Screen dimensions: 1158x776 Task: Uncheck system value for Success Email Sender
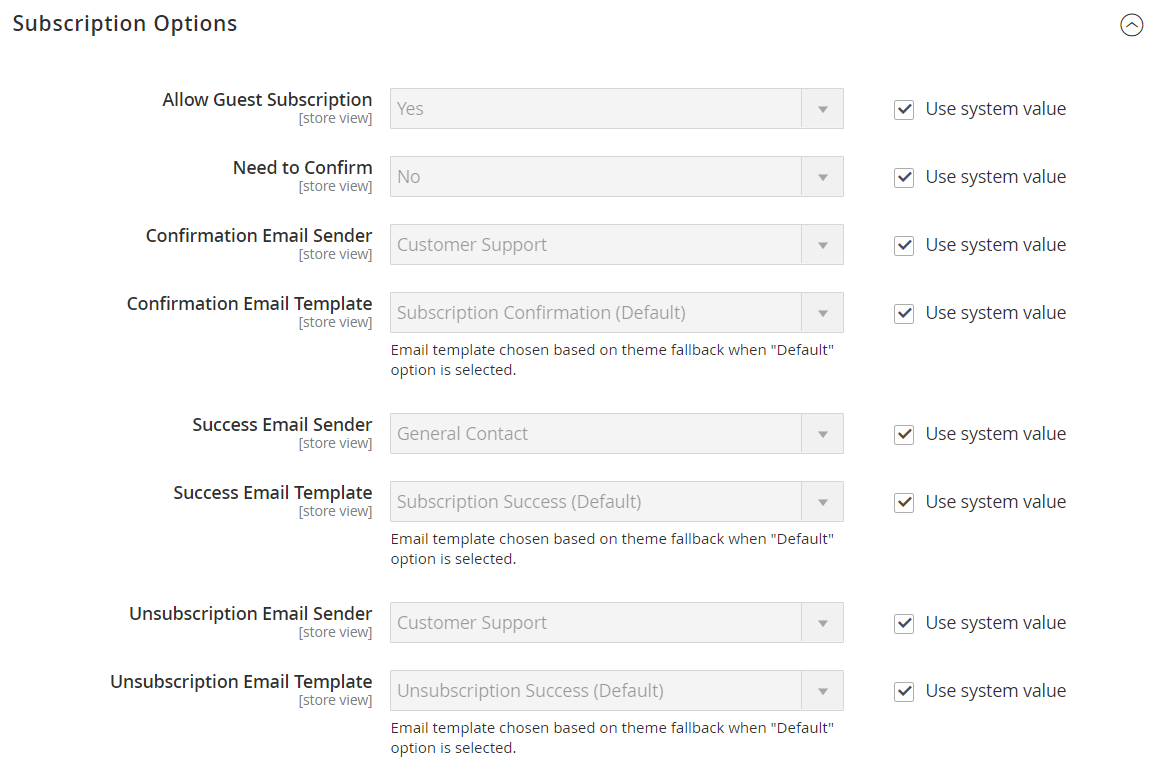(x=904, y=434)
